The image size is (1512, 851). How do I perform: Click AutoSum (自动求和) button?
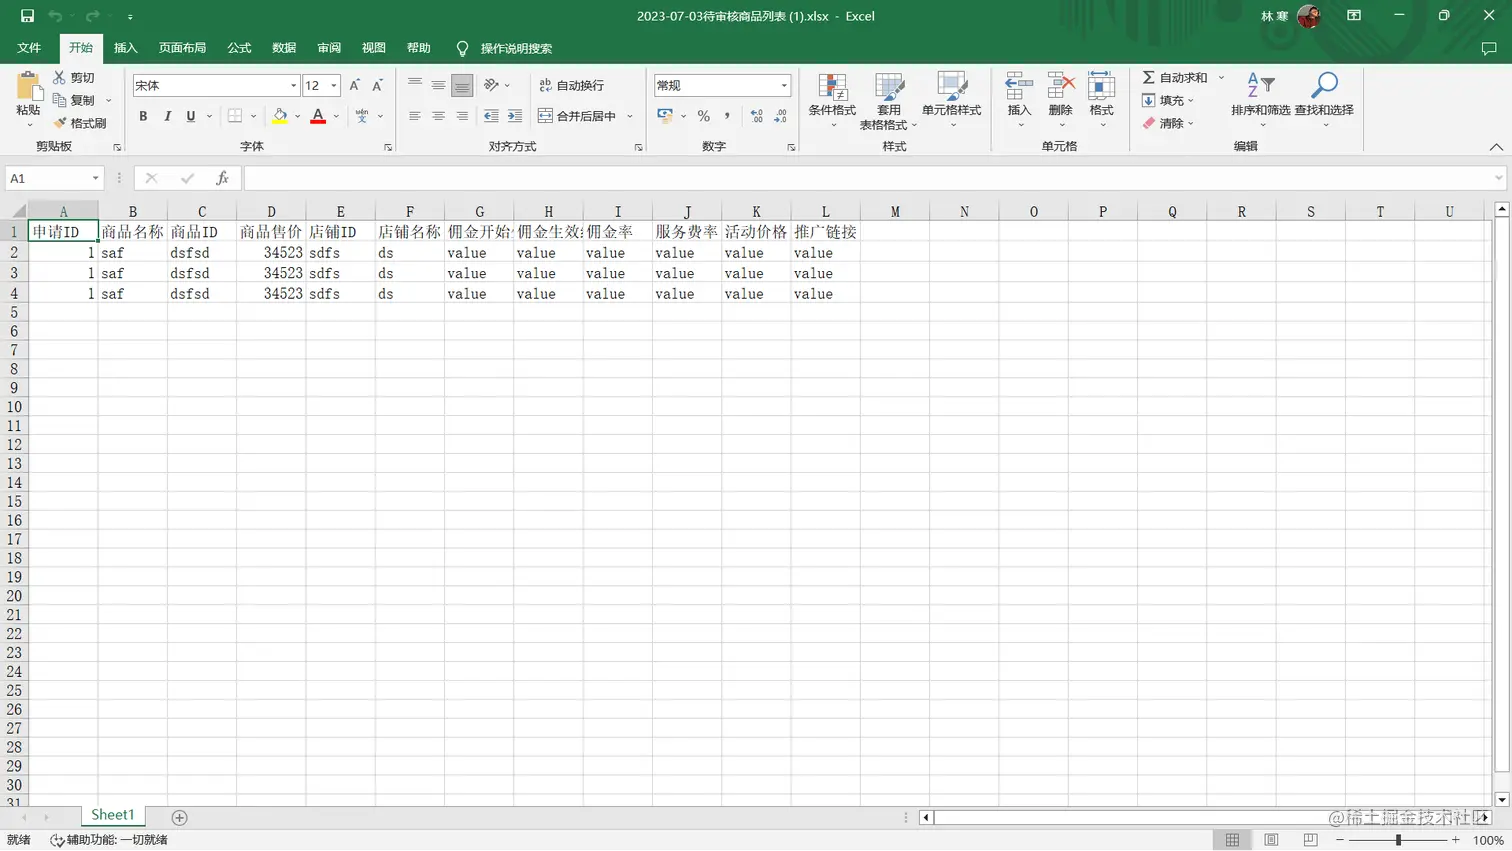[1175, 77]
